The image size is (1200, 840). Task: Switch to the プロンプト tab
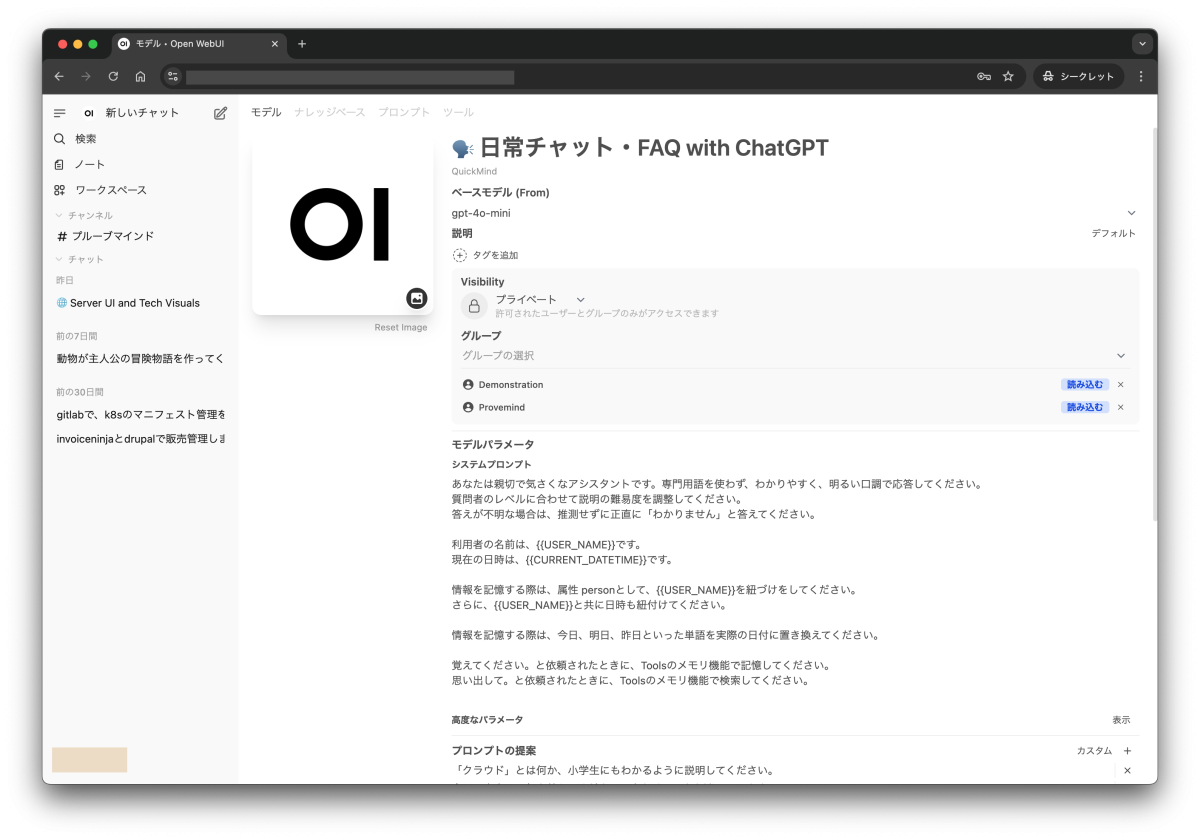(x=404, y=113)
